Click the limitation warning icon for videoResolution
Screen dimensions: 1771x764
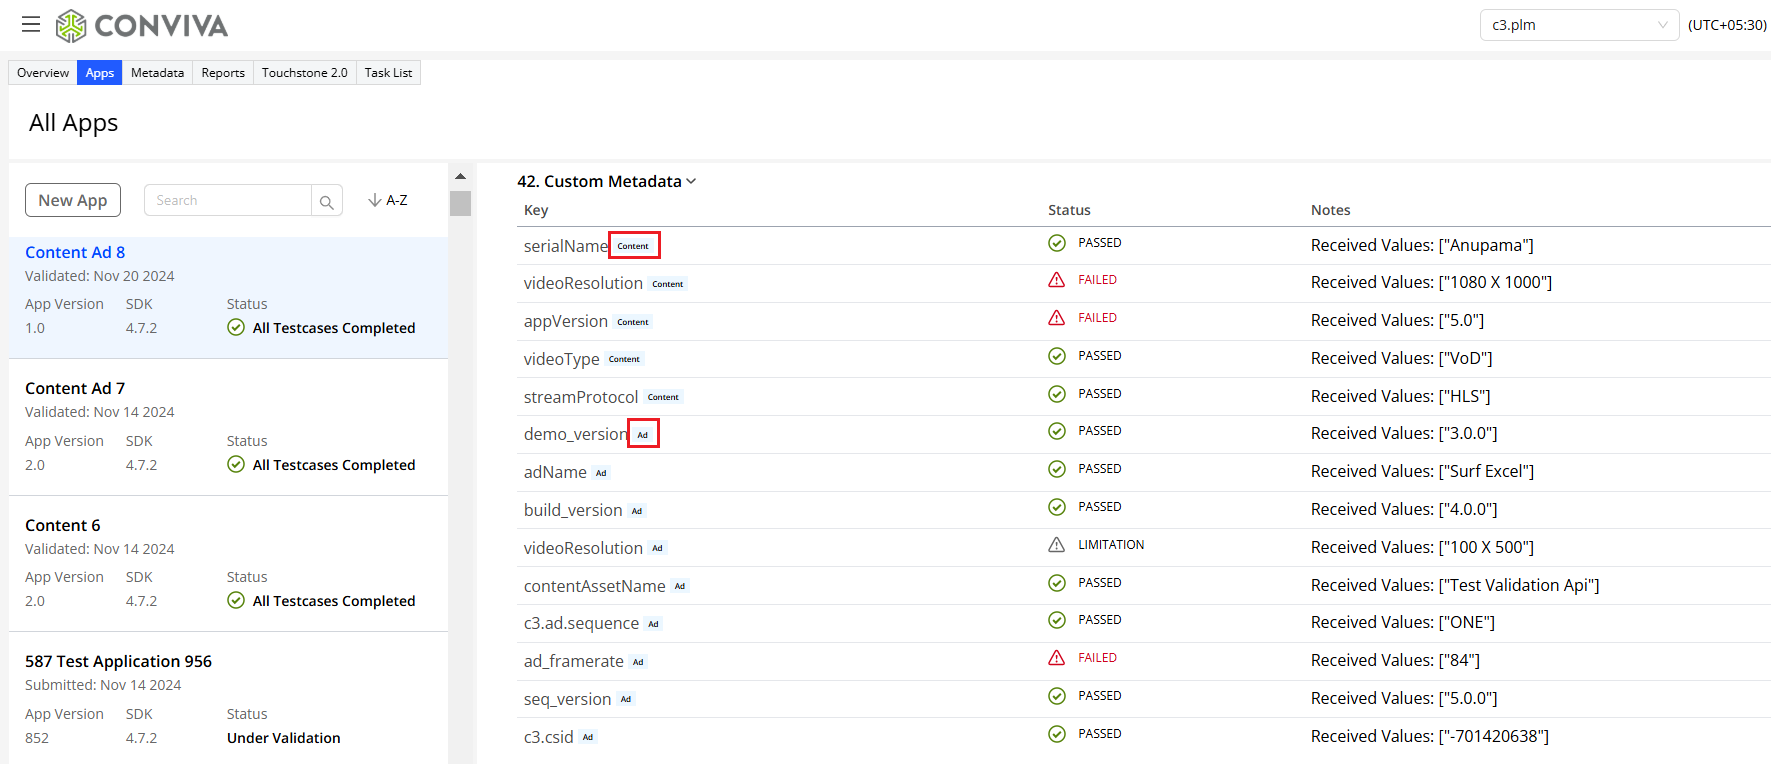pyautogui.click(x=1056, y=545)
